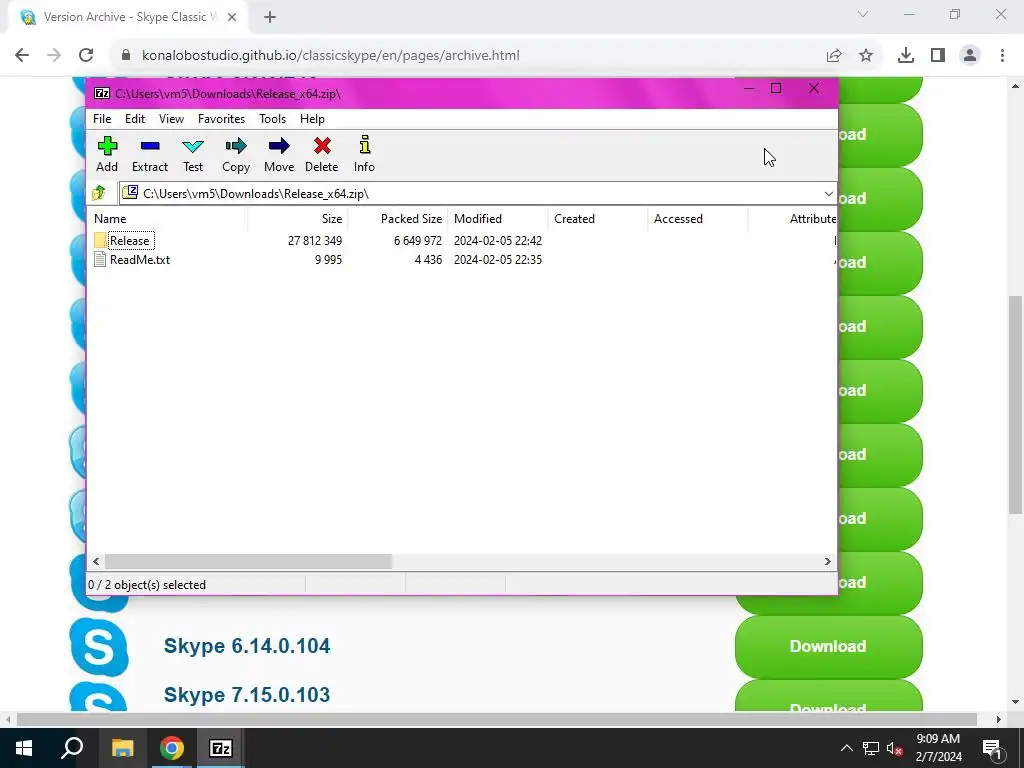This screenshot has height=768, width=1024.
Task: Open Chrome tab search chevron
Action: (863, 14)
